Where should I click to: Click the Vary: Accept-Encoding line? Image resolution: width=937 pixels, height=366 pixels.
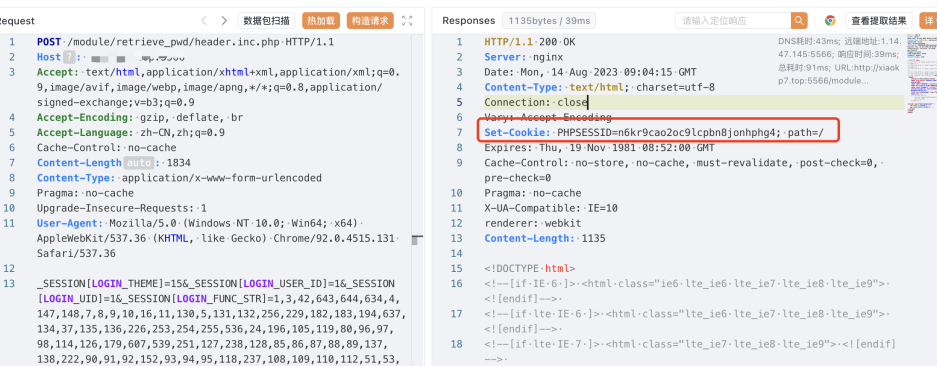point(548,118)
